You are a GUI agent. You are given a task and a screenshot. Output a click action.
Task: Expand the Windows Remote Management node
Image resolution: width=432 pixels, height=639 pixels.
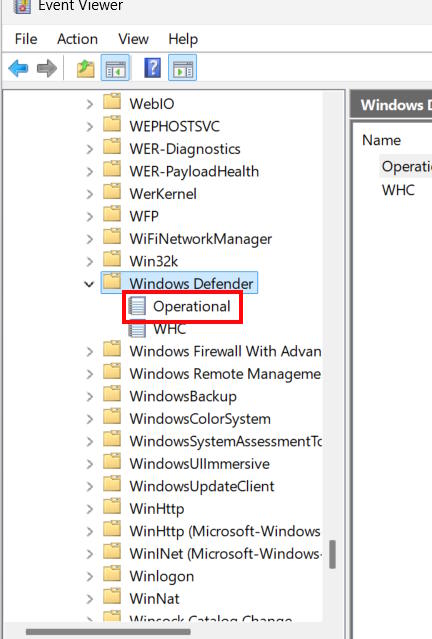point(90,374)
